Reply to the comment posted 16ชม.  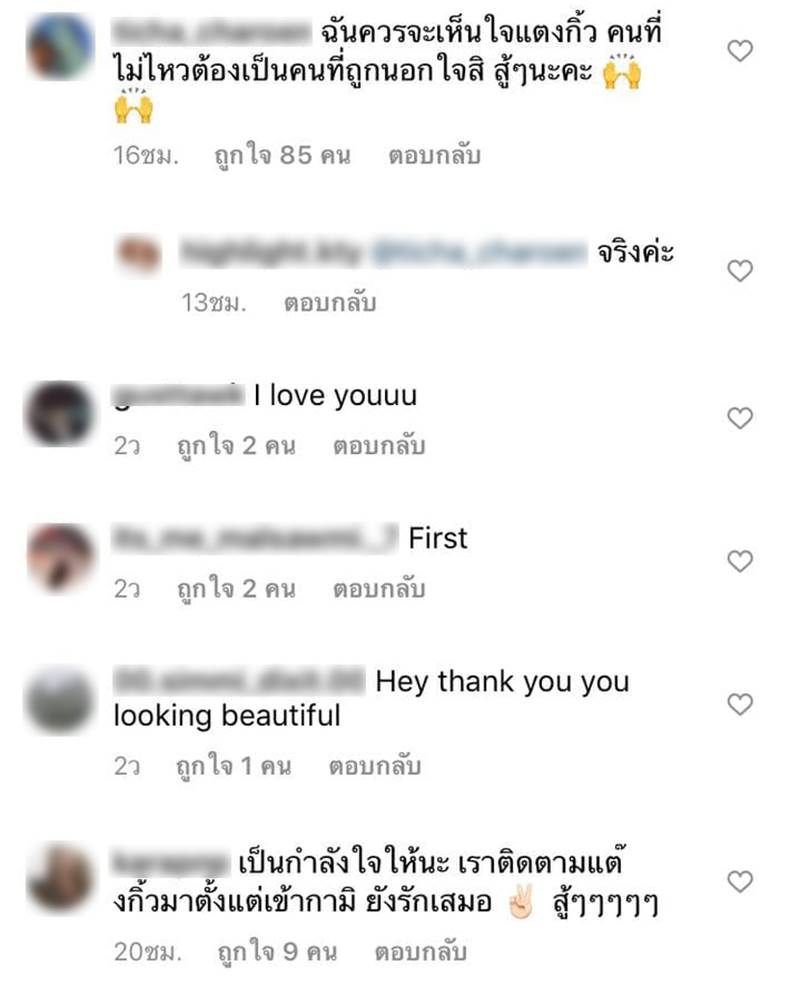[435, 156]
